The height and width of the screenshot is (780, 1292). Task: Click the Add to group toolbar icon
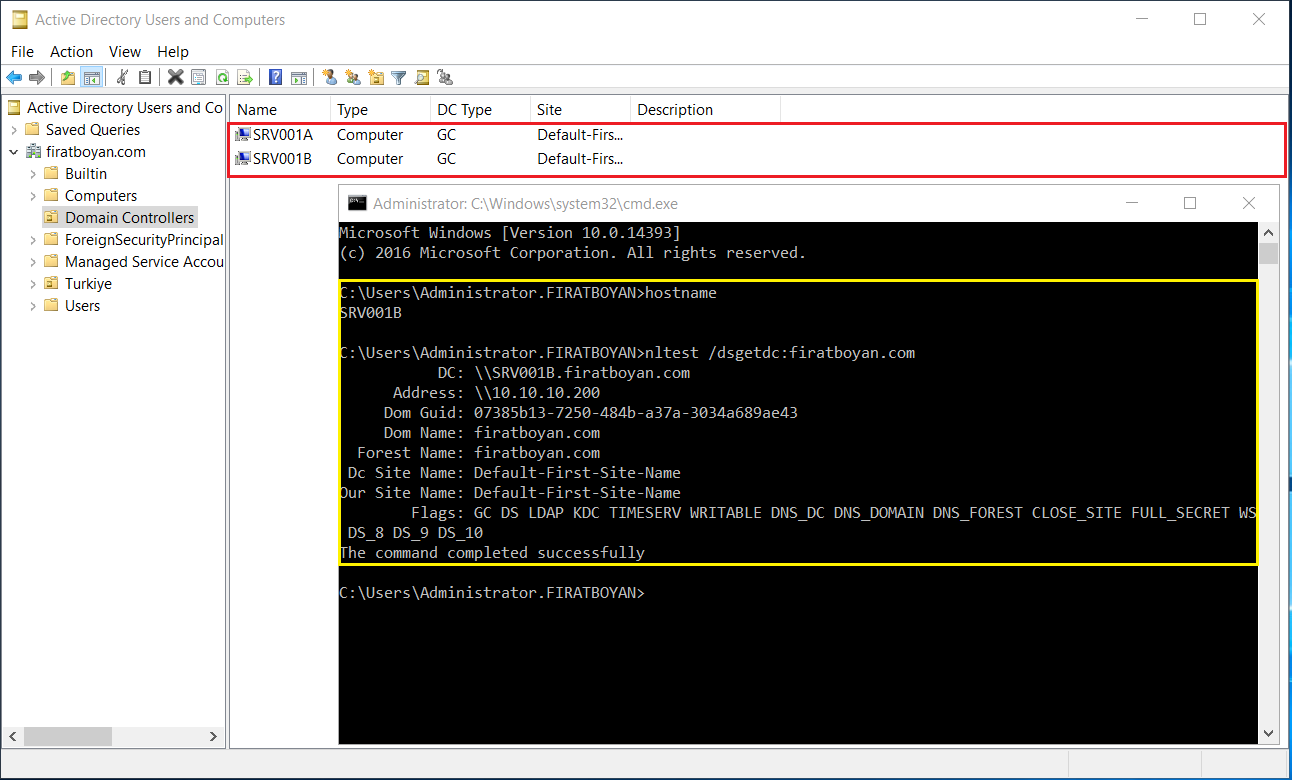[x=445, y=77]
